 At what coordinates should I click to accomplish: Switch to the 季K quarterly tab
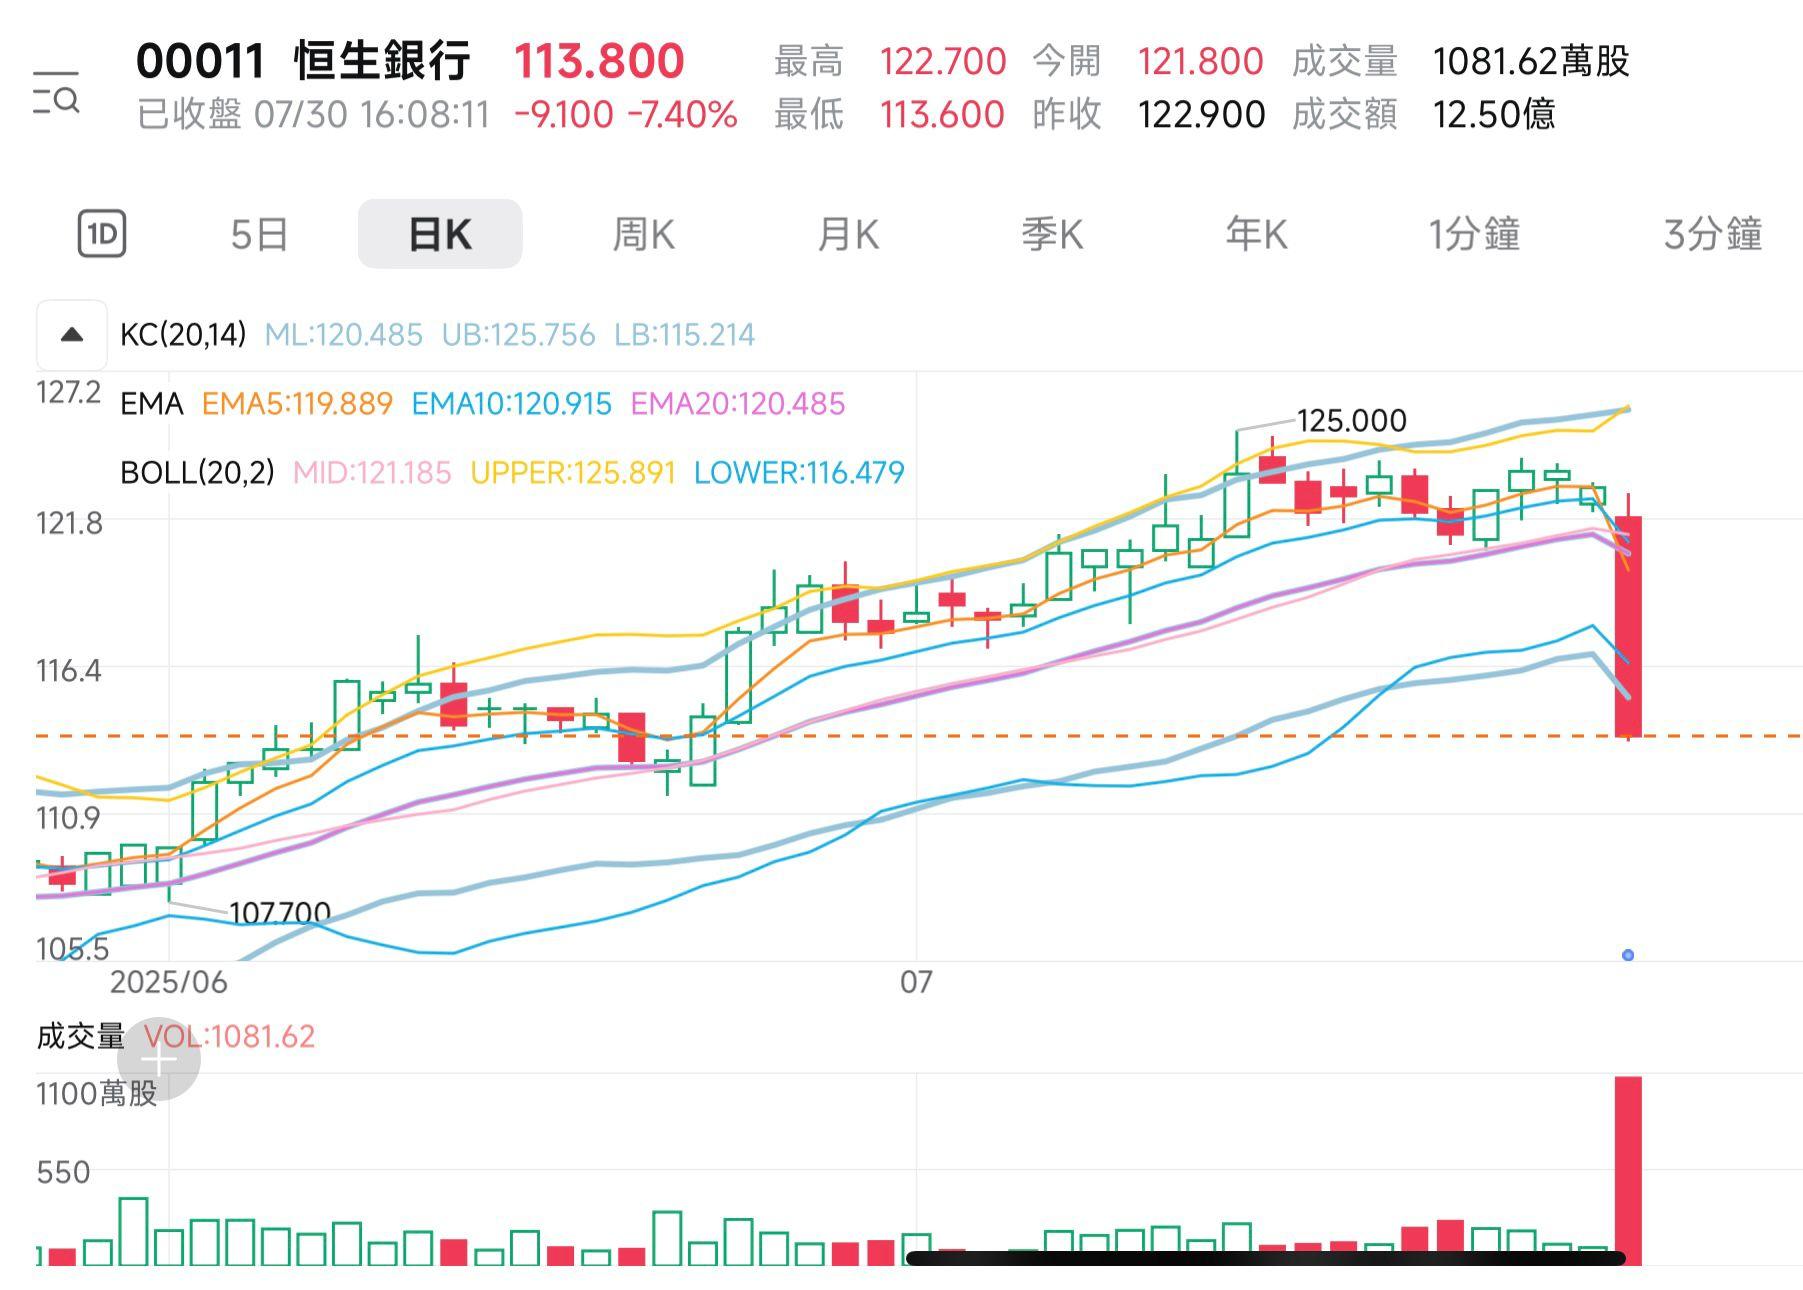[x=1051, y=234]
